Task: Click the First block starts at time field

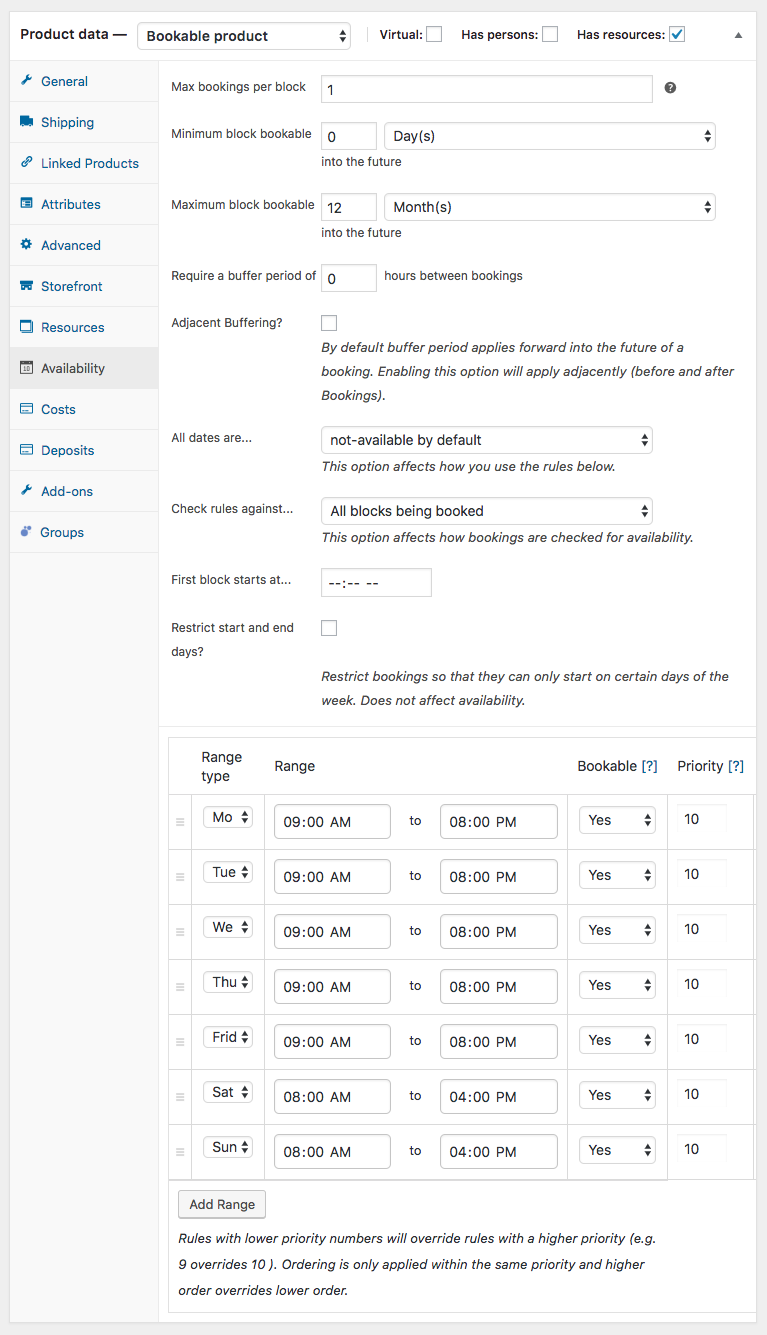Action: 376,583
